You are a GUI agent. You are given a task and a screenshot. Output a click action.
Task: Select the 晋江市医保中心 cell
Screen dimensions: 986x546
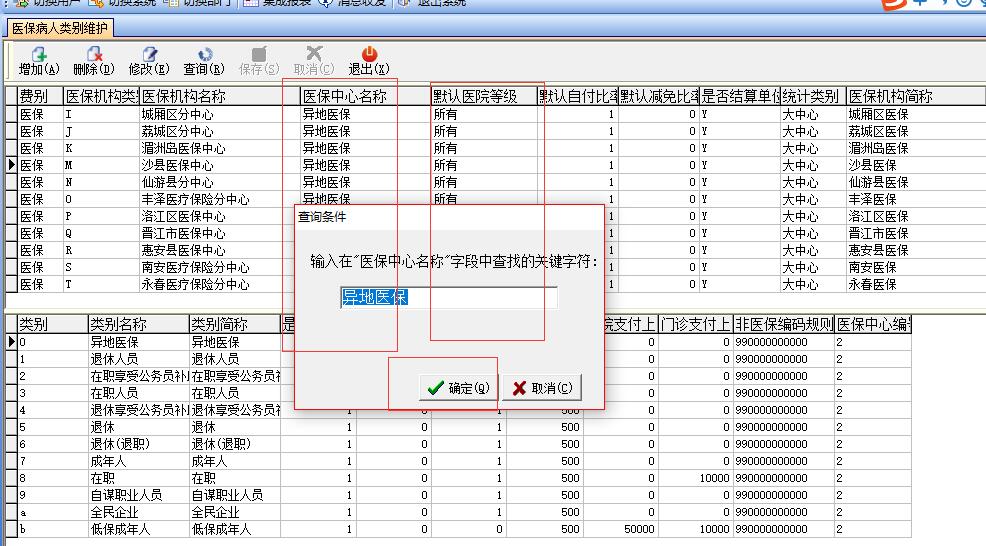click(x=219, y=233)
